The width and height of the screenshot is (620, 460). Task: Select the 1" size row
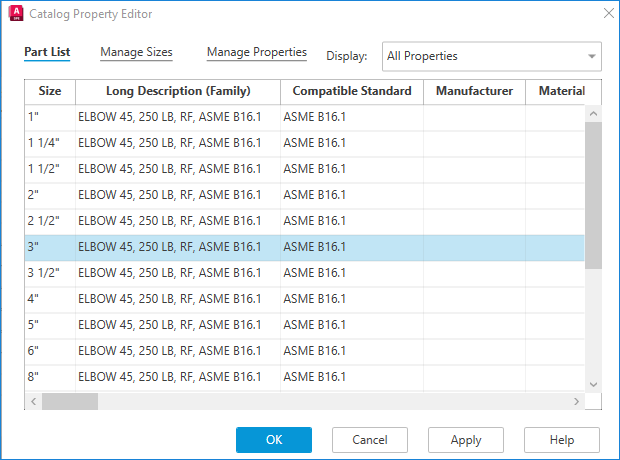click(x=50, y=117)
